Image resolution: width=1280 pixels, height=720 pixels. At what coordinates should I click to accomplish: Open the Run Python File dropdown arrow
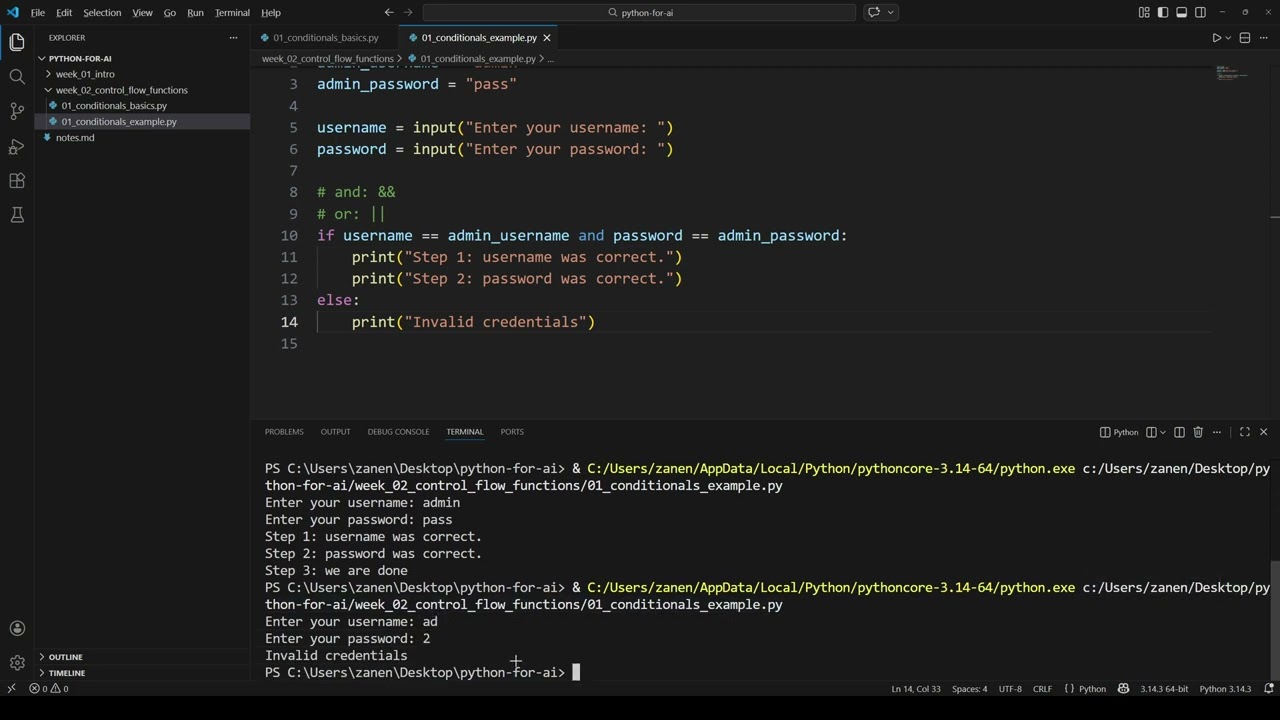point(1228,38)
